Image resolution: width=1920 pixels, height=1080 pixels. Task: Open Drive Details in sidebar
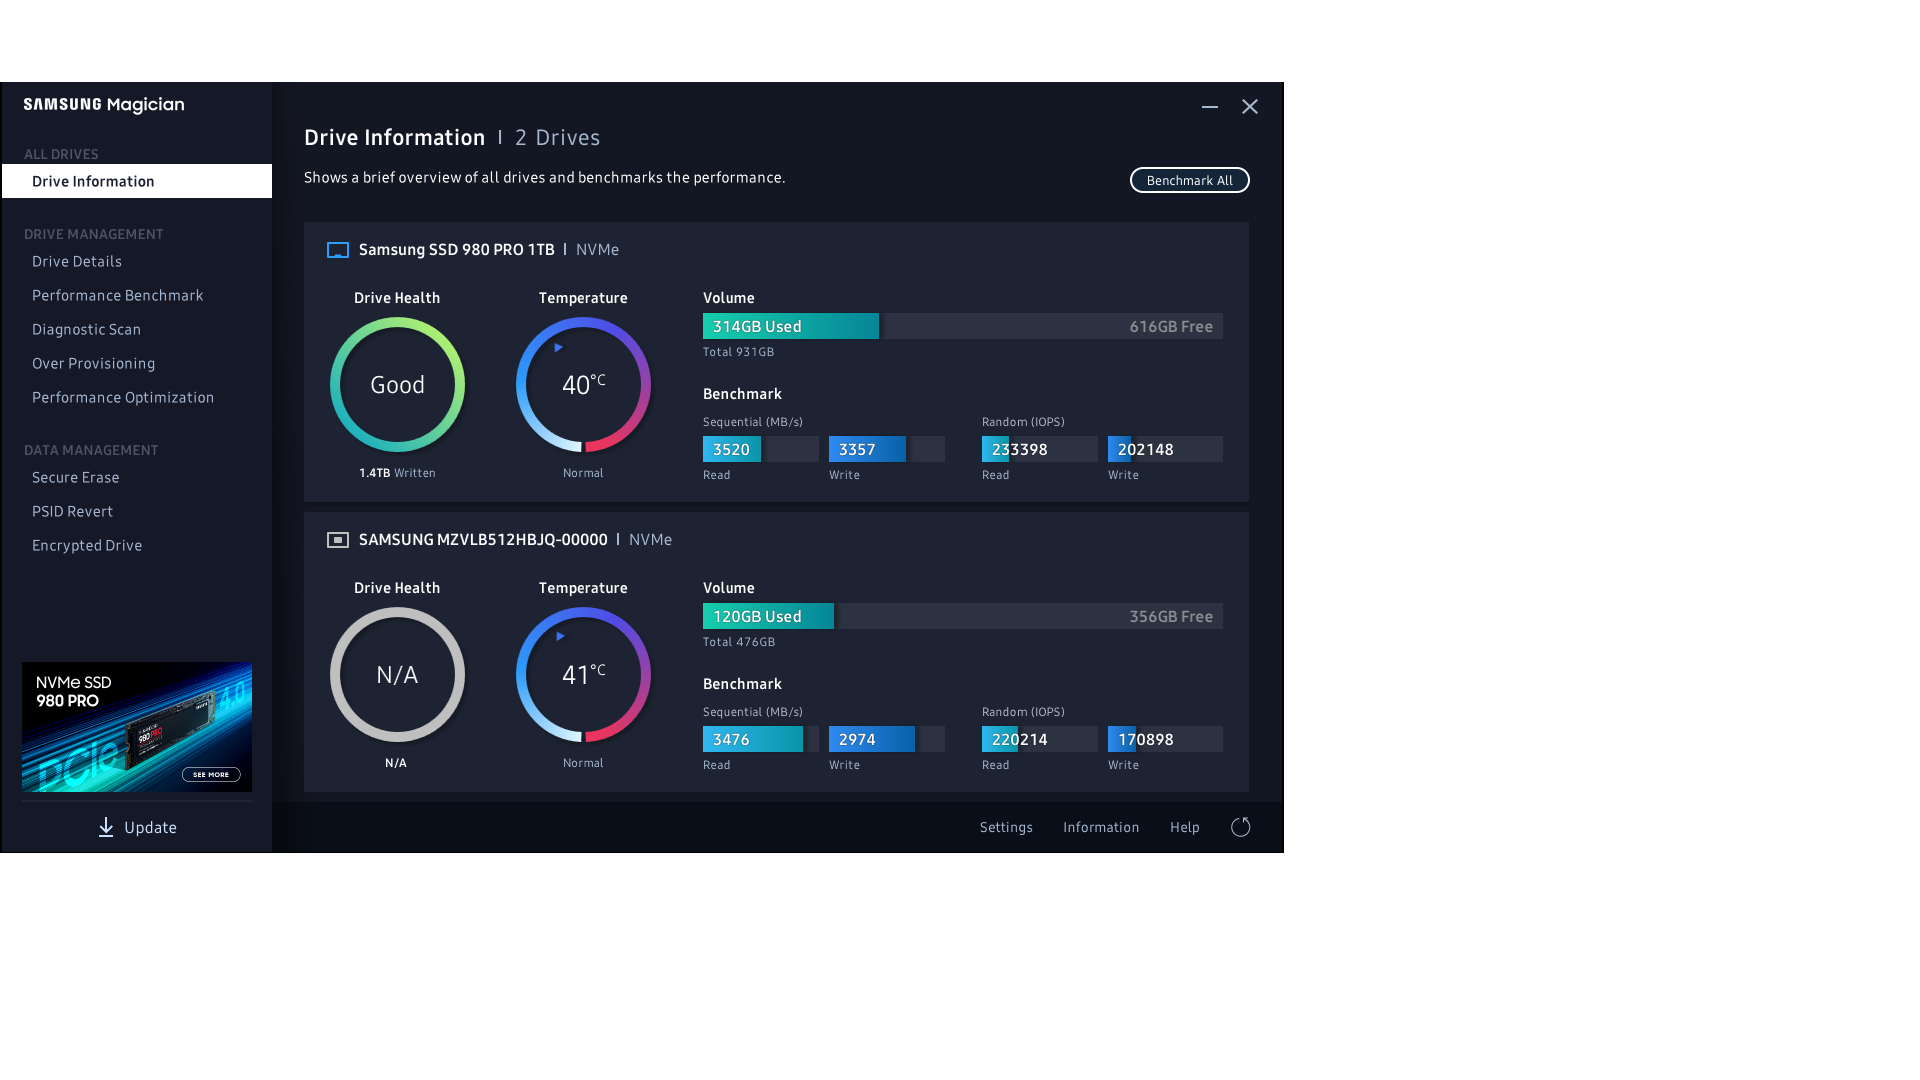(x=77, y=262)
